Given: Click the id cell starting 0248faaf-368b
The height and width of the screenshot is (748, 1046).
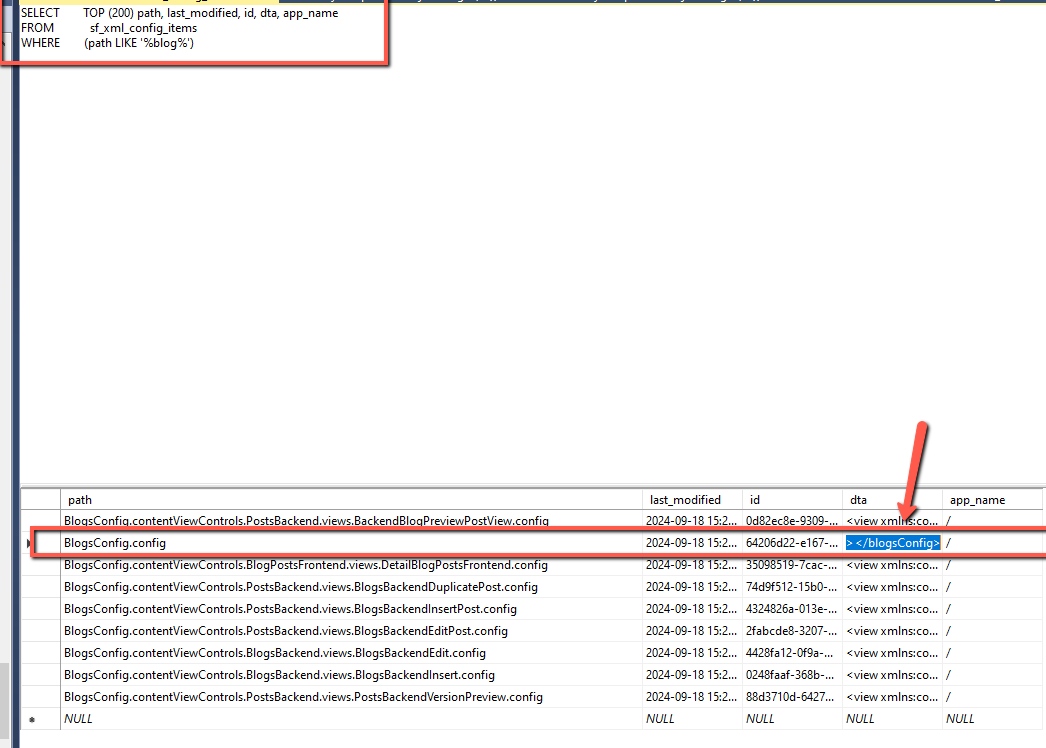Looking at the screenshot, I should click(792, 675).
